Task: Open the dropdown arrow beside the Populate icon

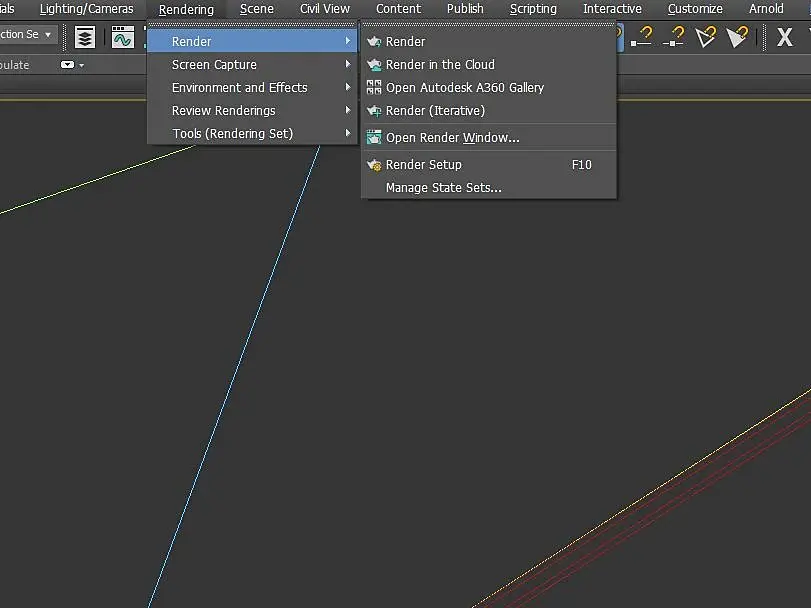Action: (81, 65)
